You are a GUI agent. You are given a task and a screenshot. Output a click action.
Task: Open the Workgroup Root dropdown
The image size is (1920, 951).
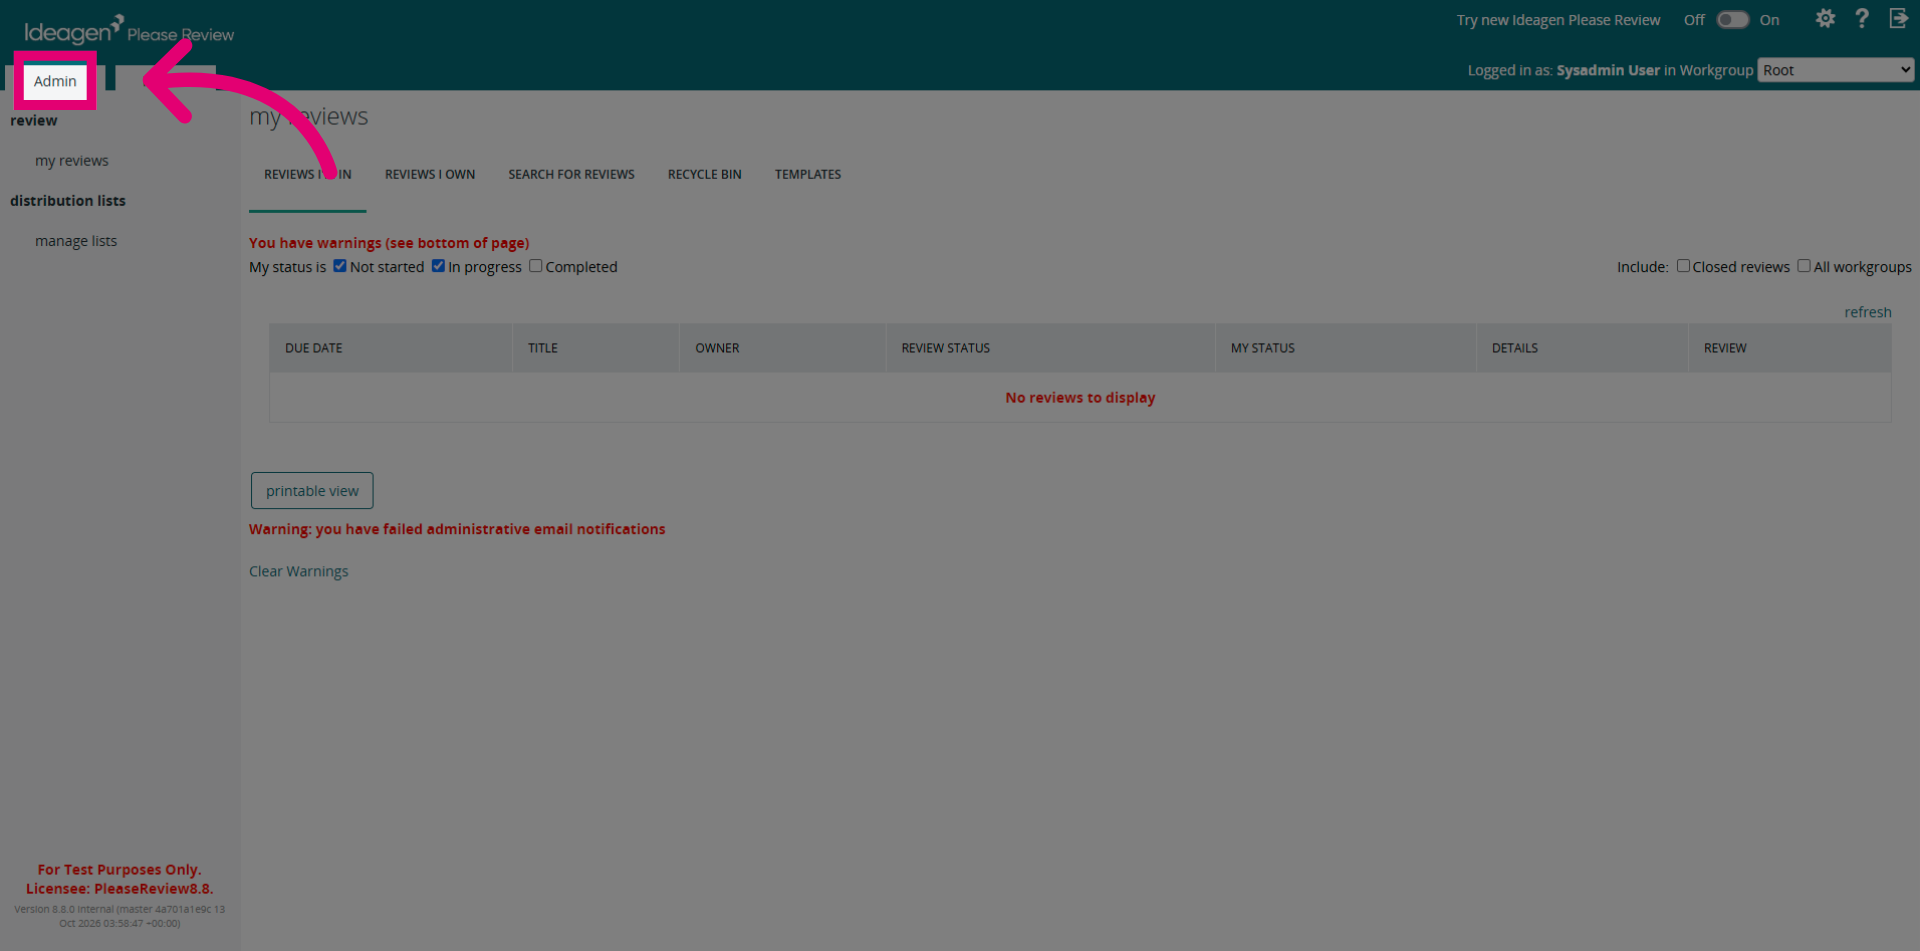(x=1836, y=70)
